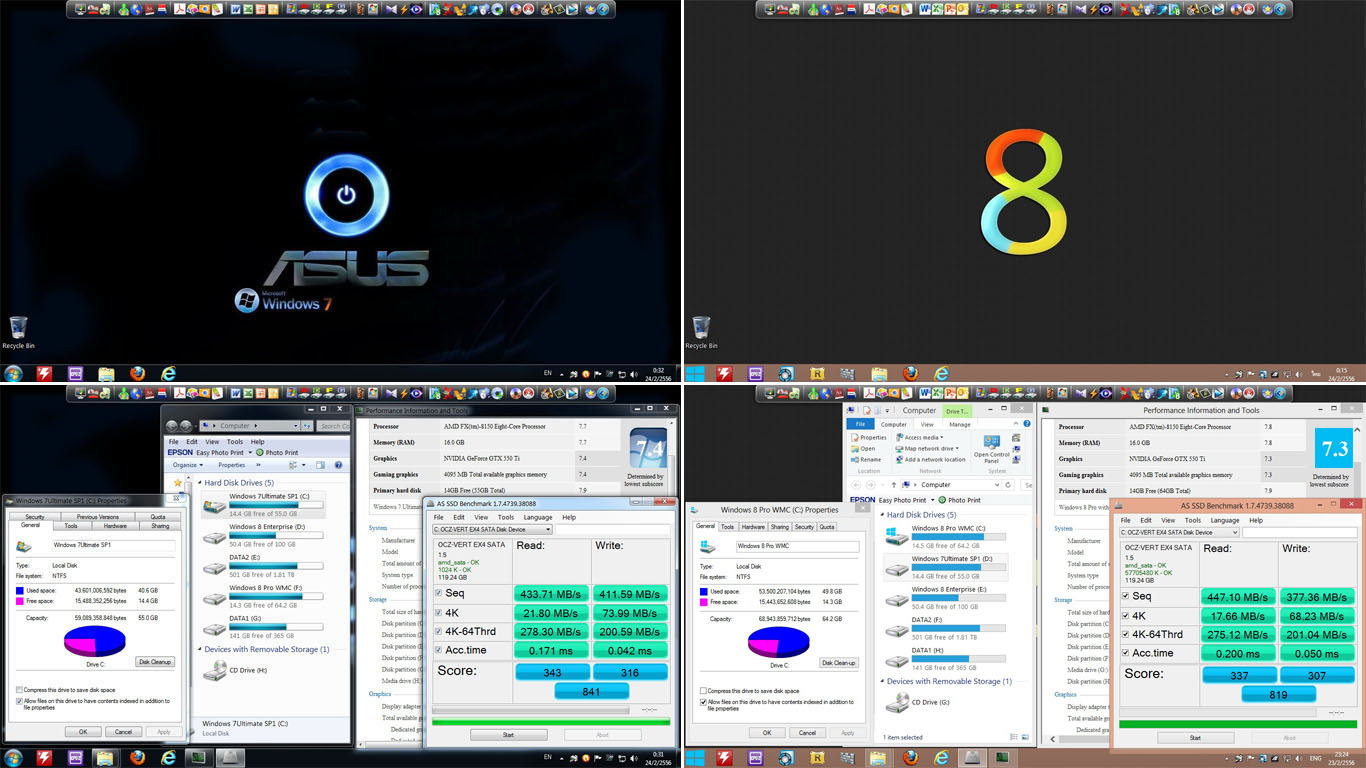Screen dimensions: 1366x768
Task: Uncheck Seq in the AS SSD window scoring 819
Action: (1125, 597)
